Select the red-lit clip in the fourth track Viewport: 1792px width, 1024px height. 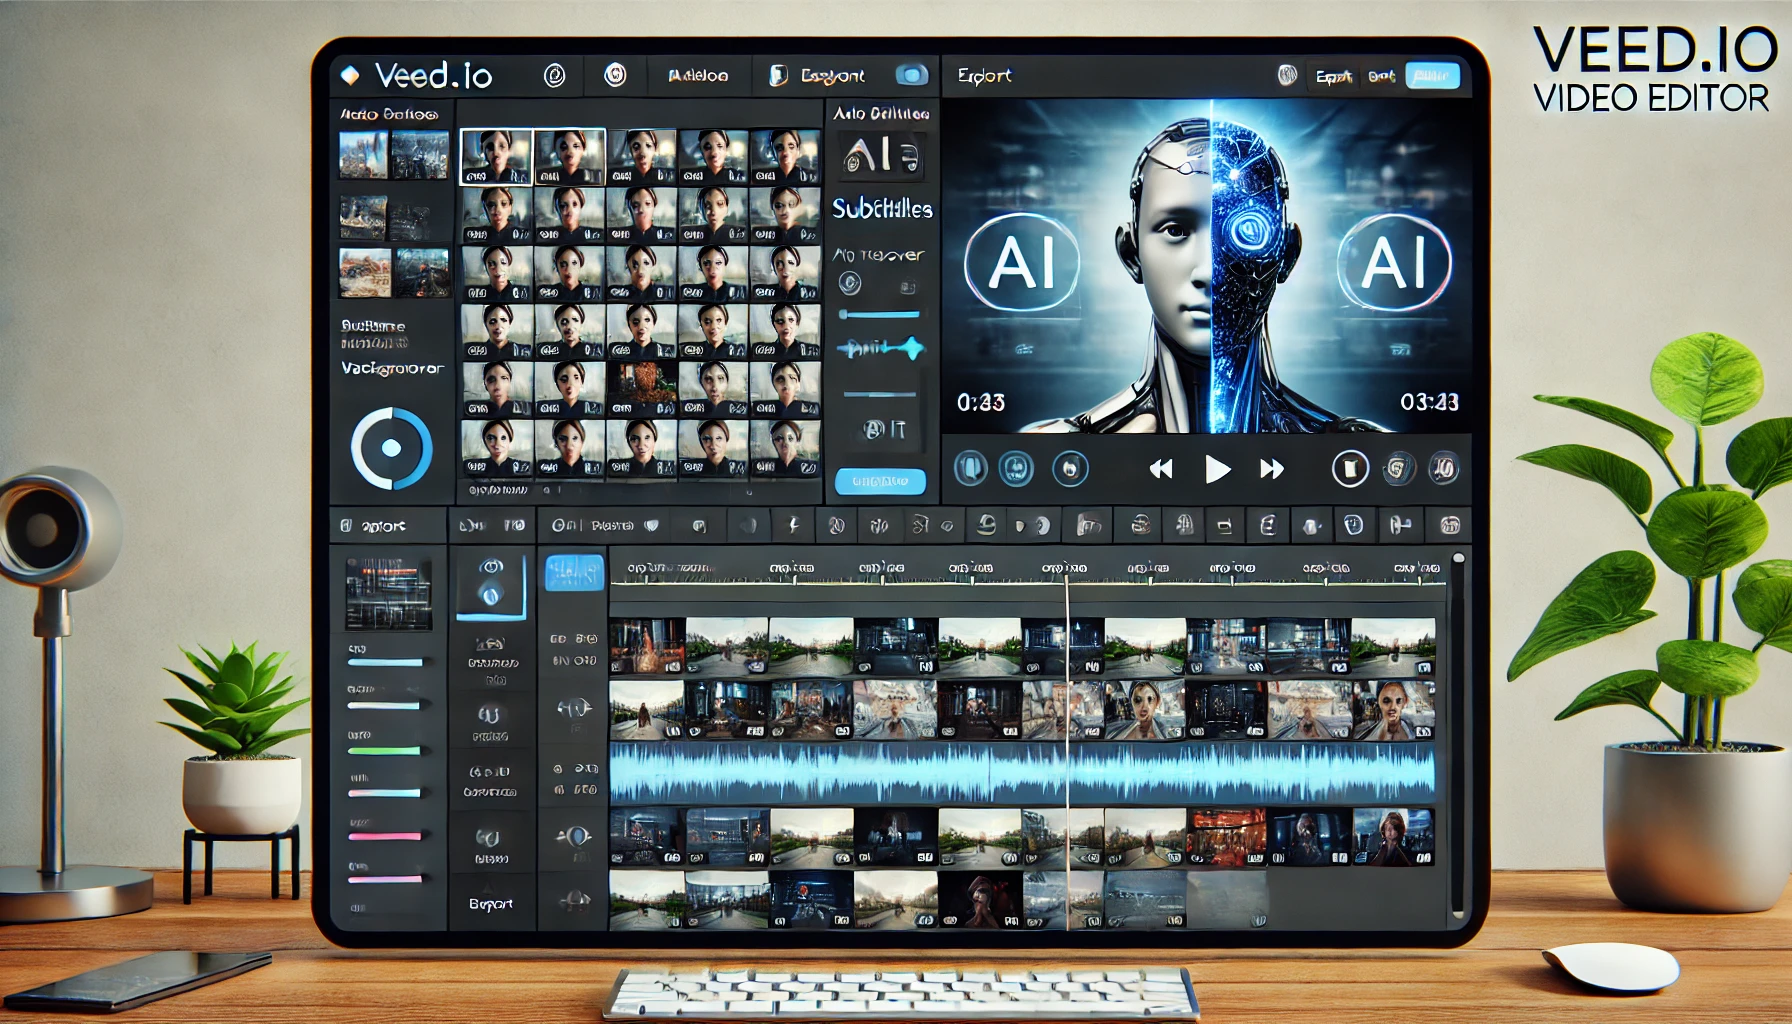1226,837
